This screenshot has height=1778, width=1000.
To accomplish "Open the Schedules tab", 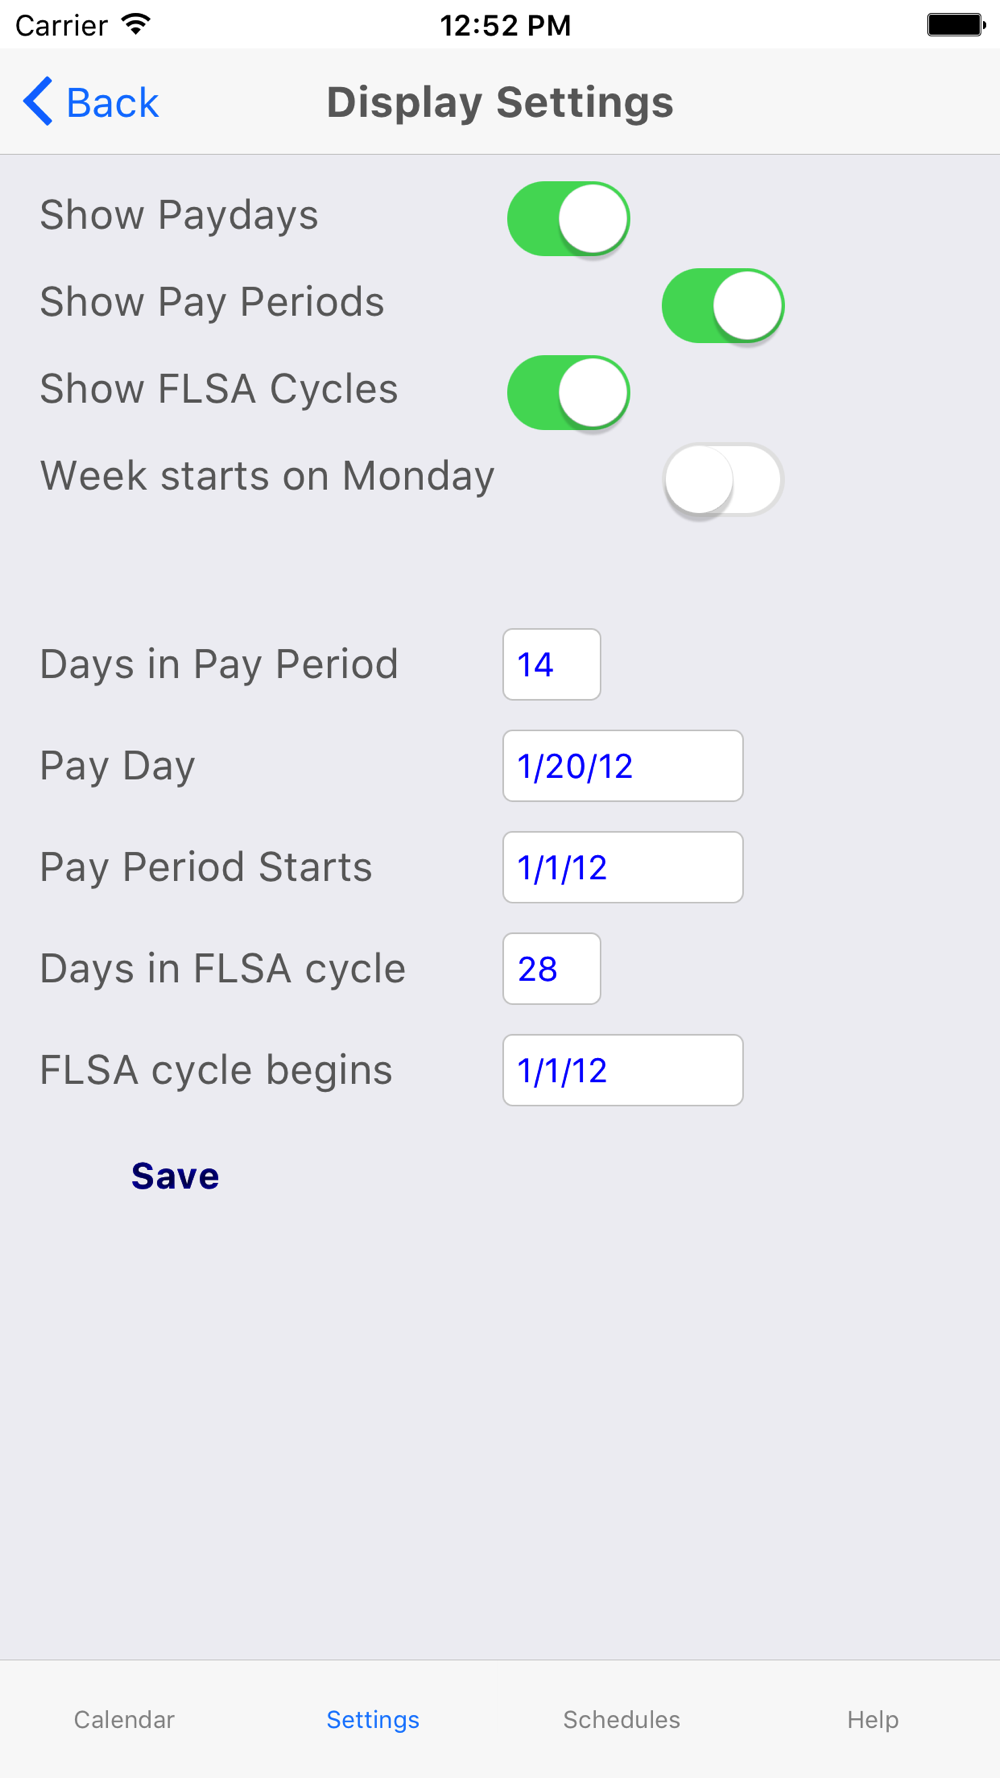I will tap(621, 1719).
